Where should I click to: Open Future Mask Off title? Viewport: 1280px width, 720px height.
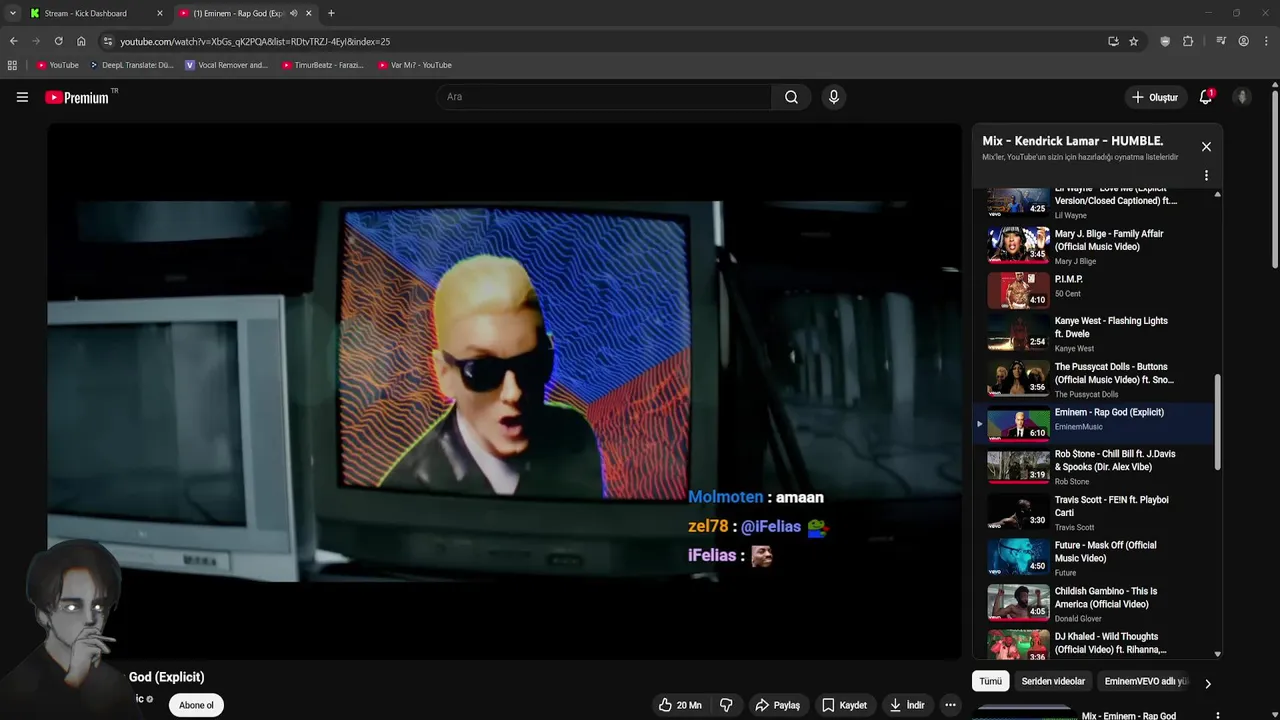1105,552
